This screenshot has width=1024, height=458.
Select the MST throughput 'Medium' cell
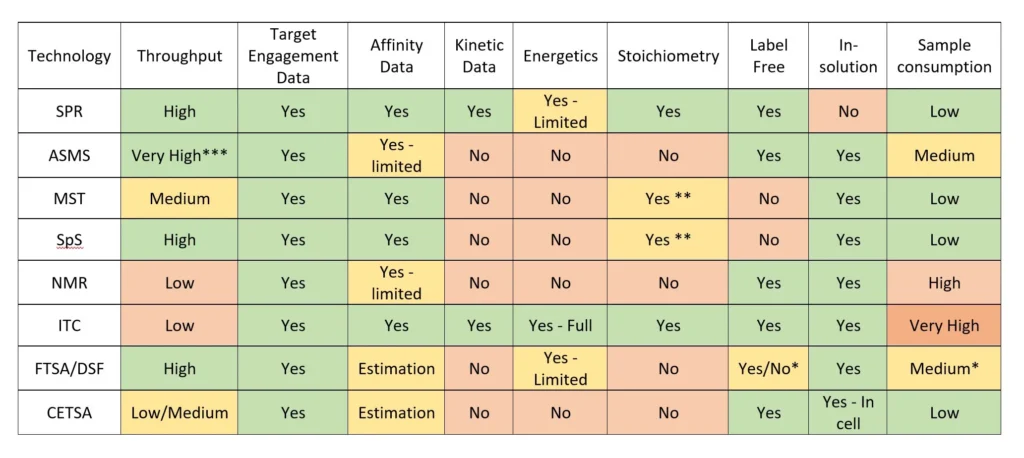click(179, 198)
